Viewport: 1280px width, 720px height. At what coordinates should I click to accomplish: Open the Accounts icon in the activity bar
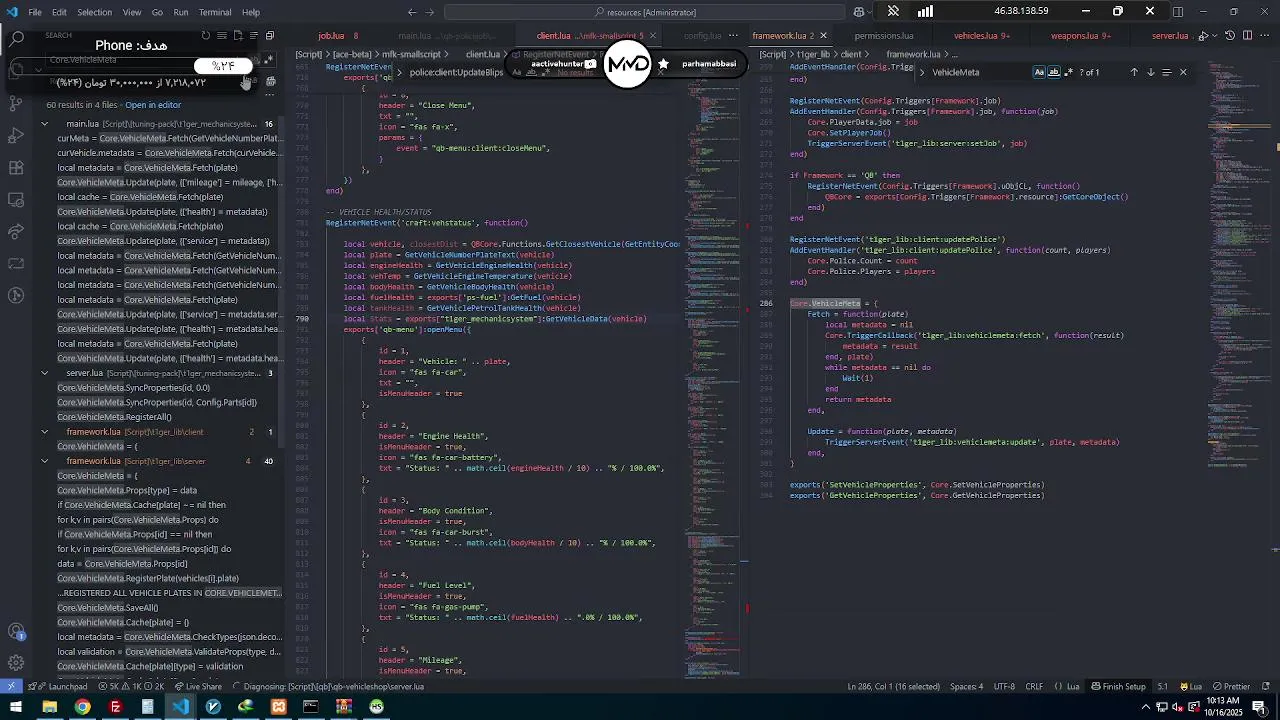point(16,631)
